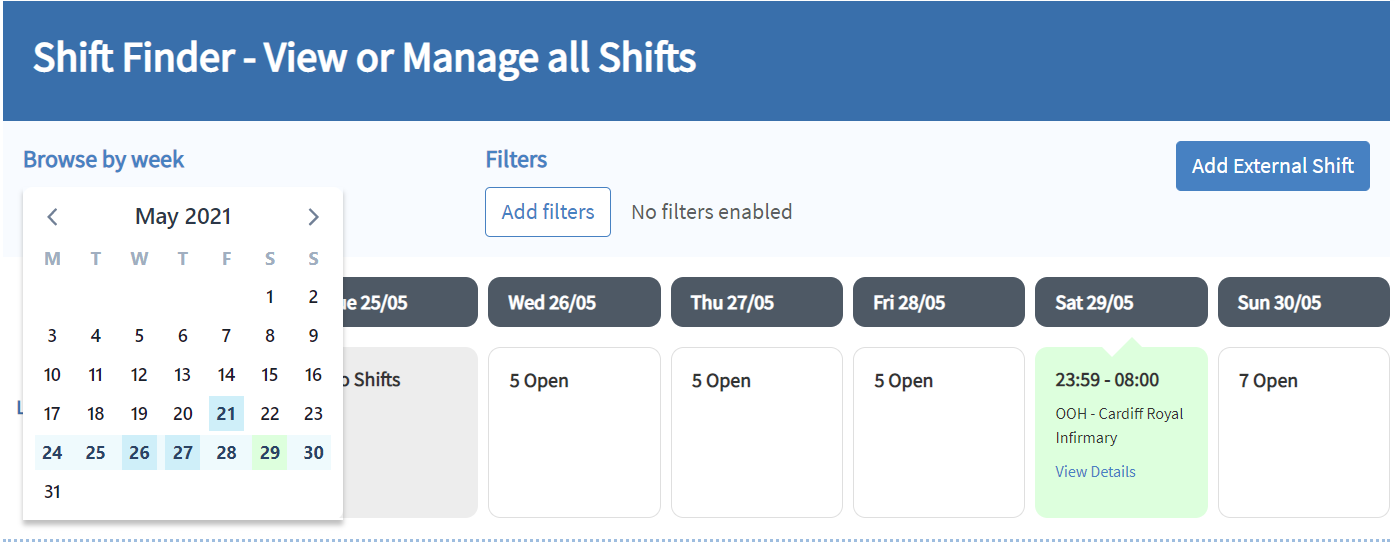Click the May 2021 month title
Viewport: 1395px width, 558px height.
pos(183,217)
